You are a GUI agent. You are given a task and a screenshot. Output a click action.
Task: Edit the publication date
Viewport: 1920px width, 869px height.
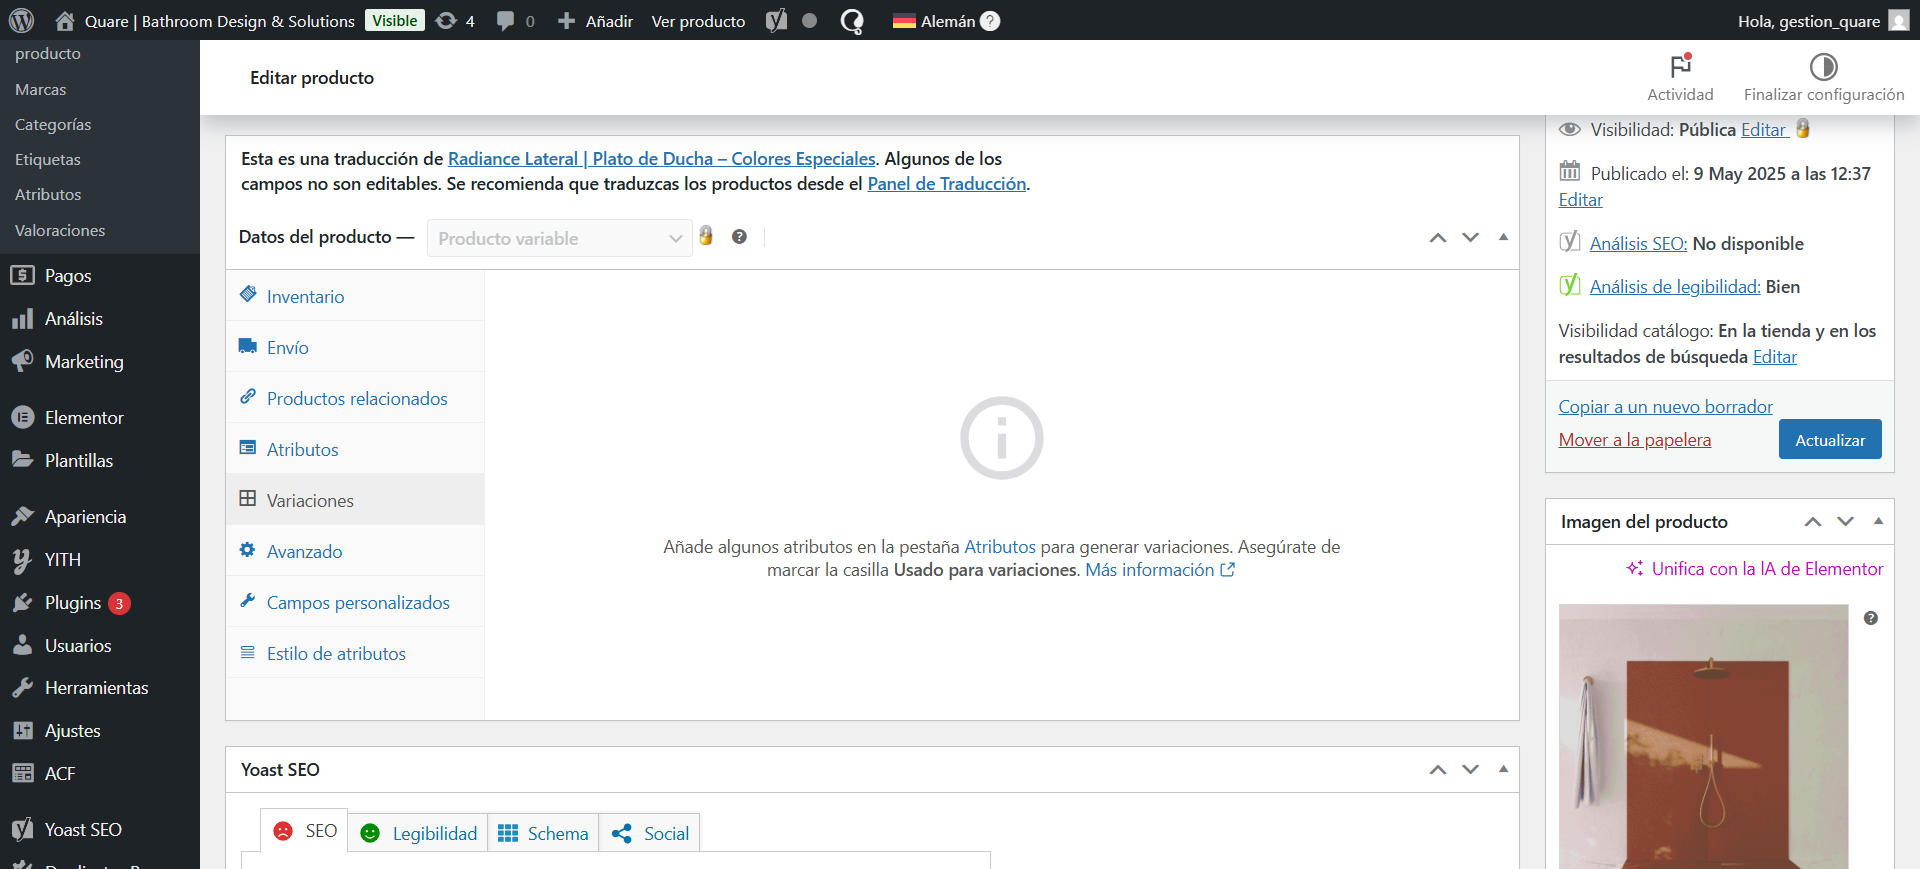point(1580,200)
